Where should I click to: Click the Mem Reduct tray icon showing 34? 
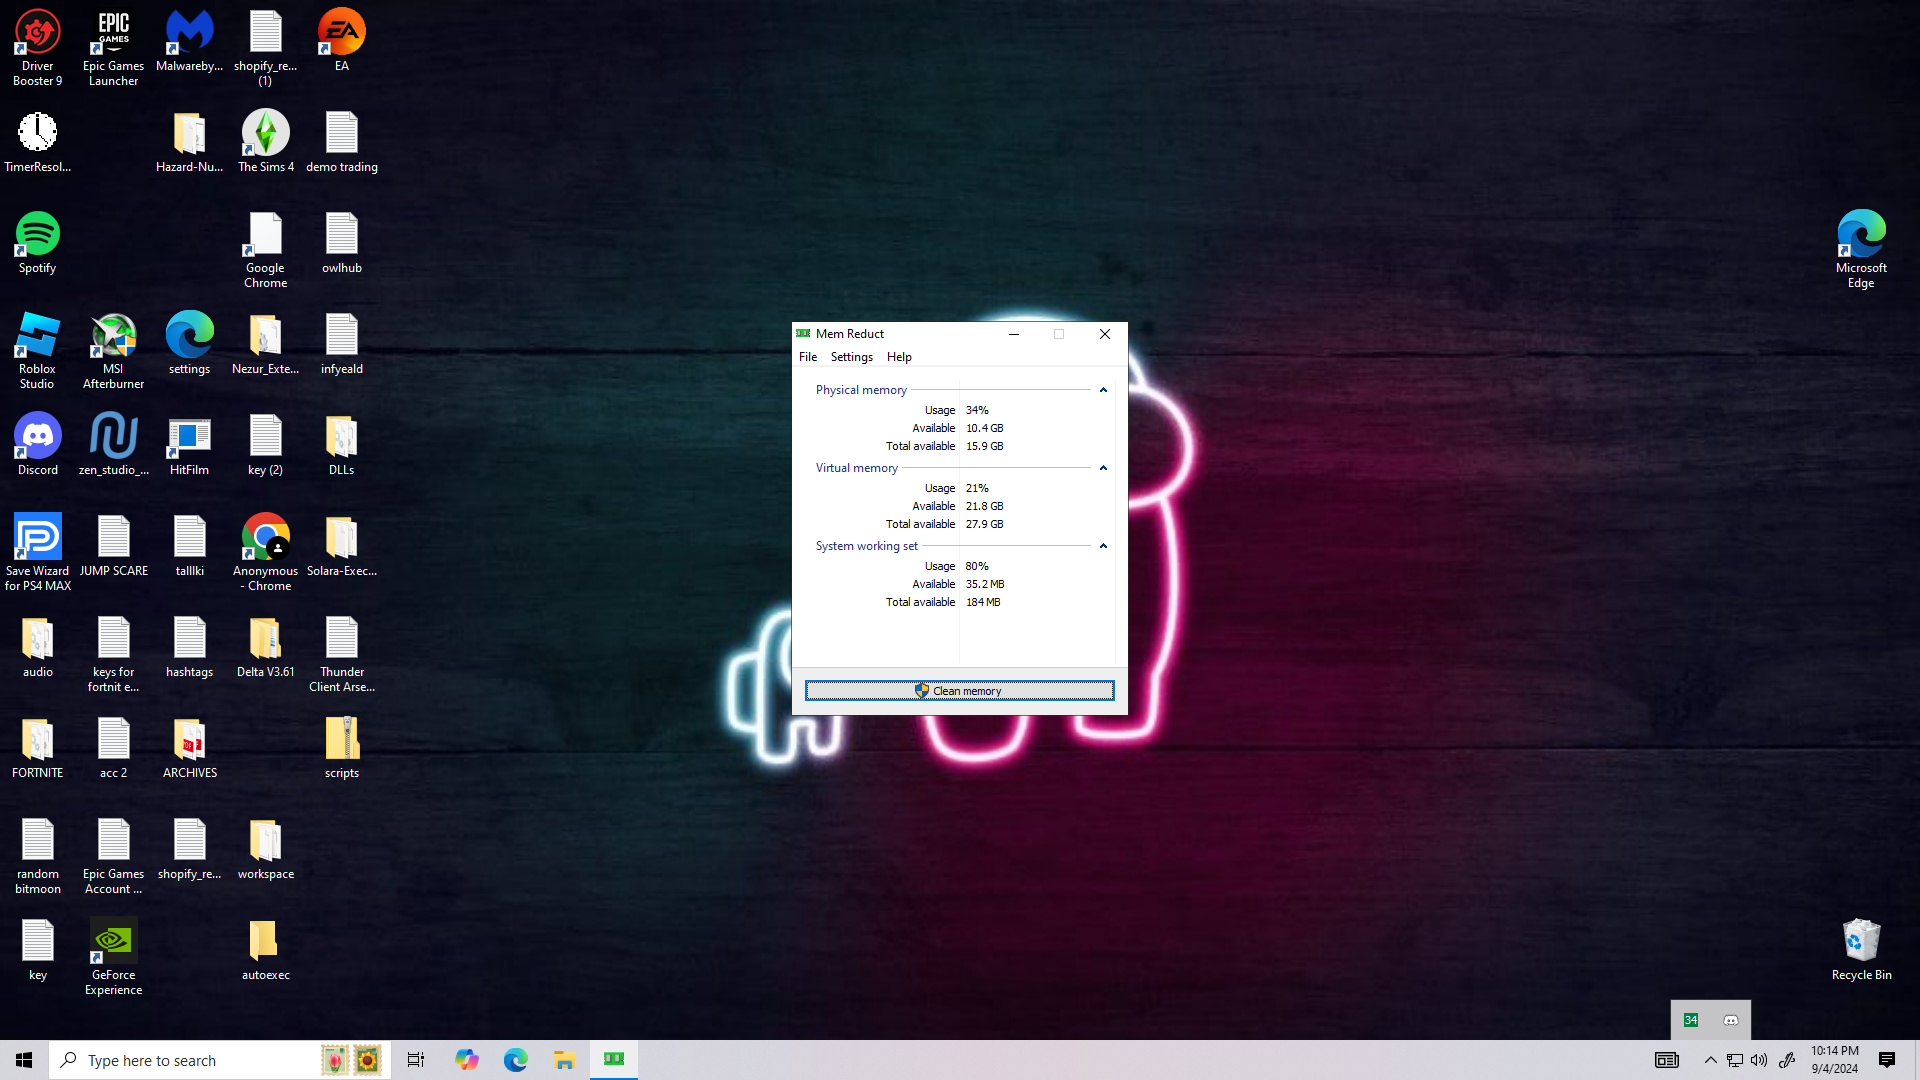coord(1691,1020)
